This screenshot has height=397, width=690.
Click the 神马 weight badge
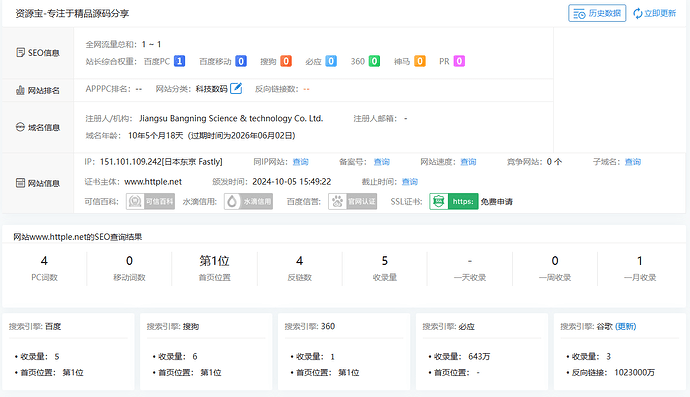420,61
